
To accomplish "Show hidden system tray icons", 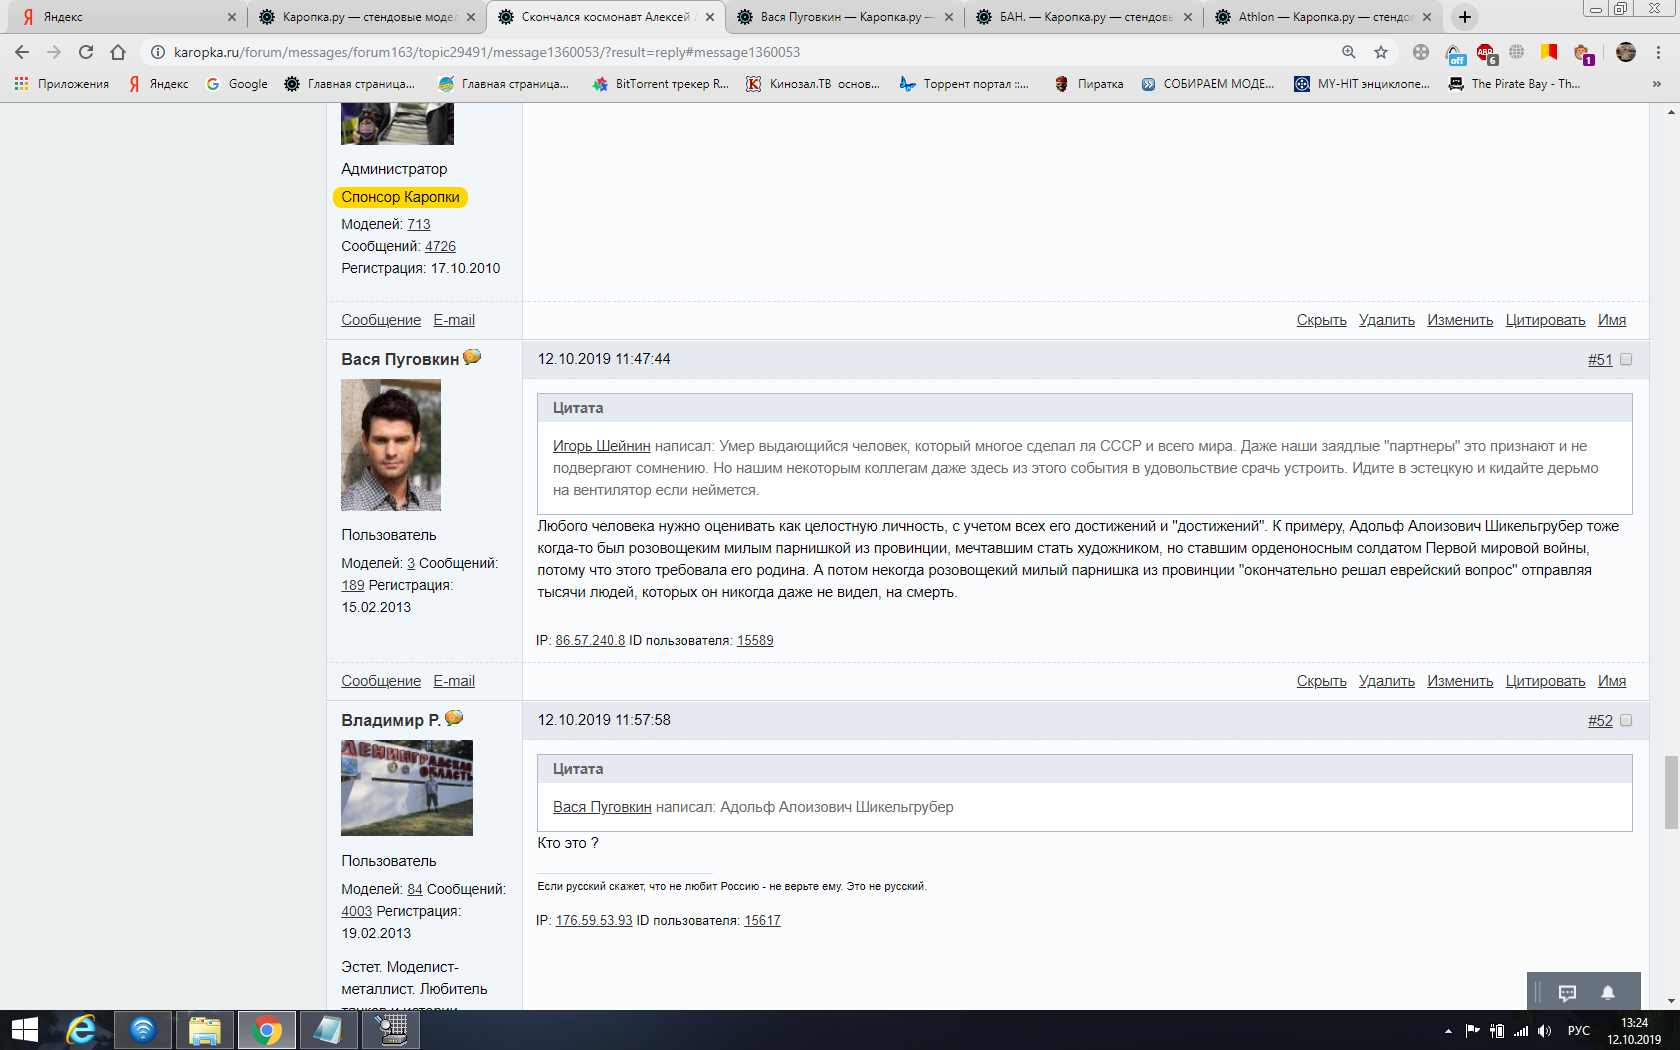I will pos(1448,1031).
